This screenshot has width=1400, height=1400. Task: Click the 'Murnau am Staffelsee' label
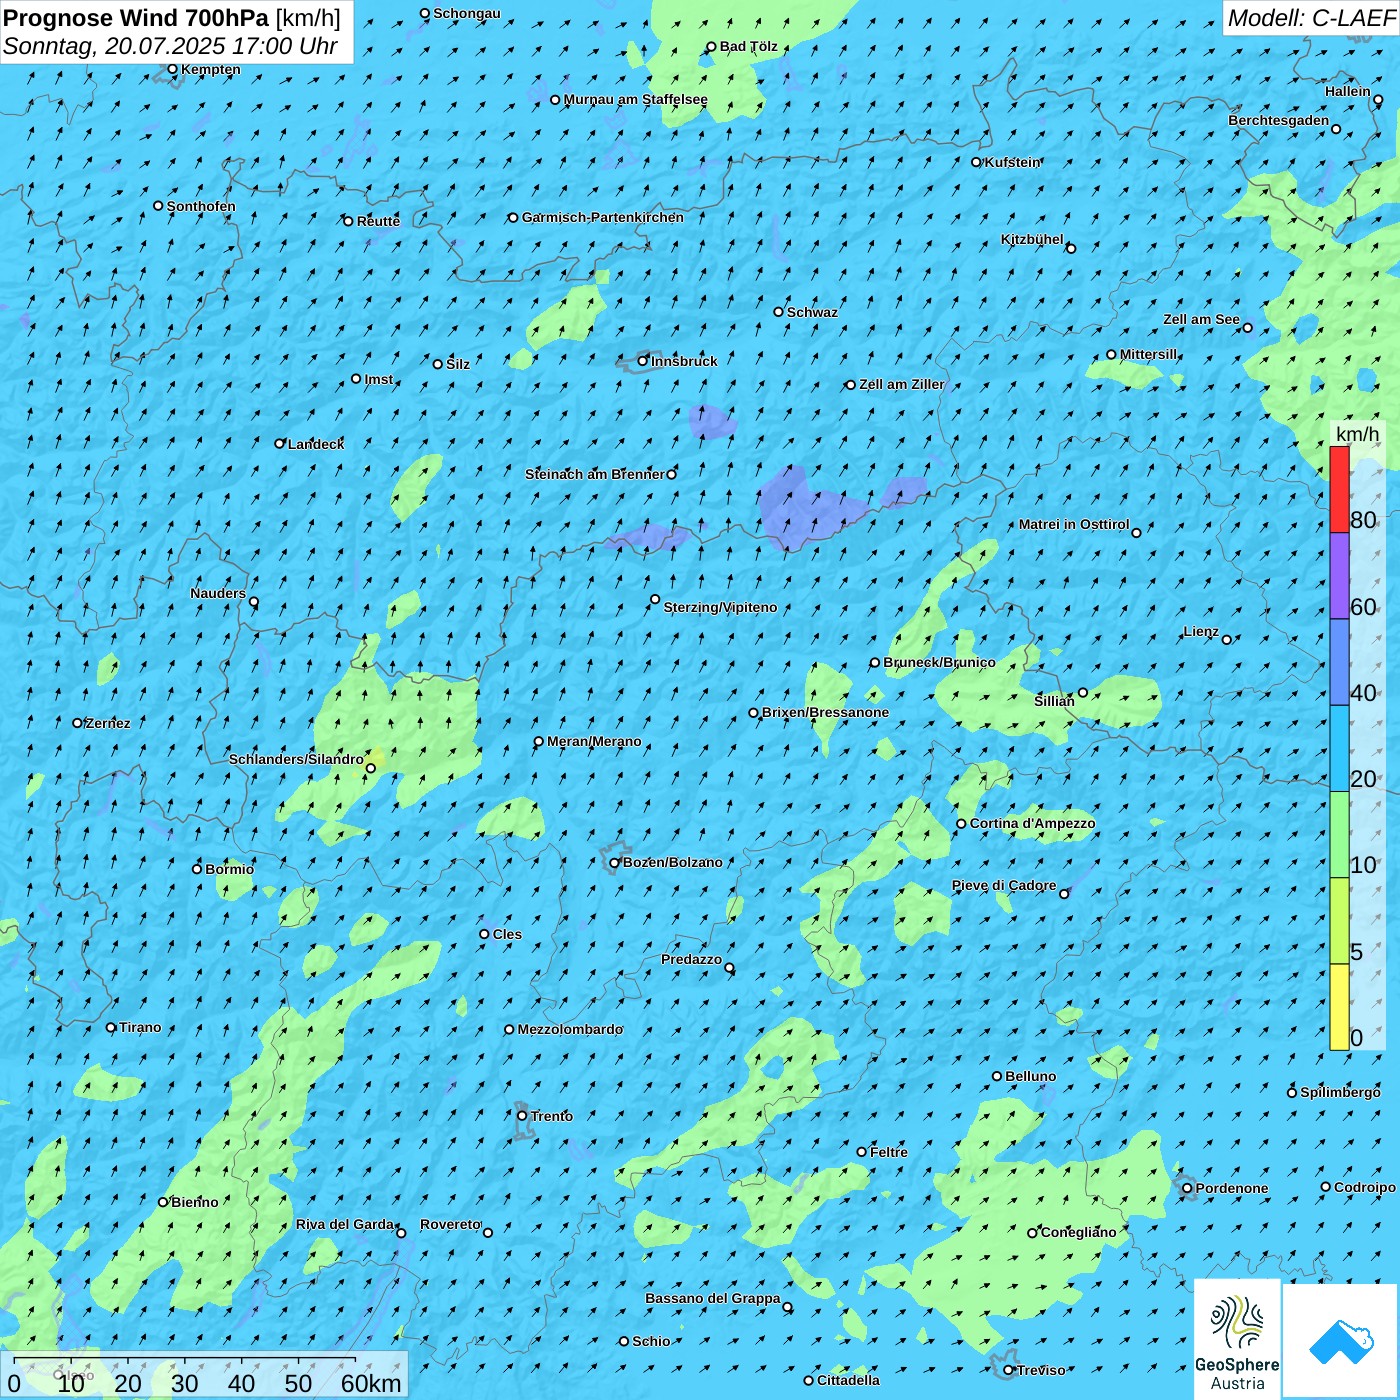[636, 99]
